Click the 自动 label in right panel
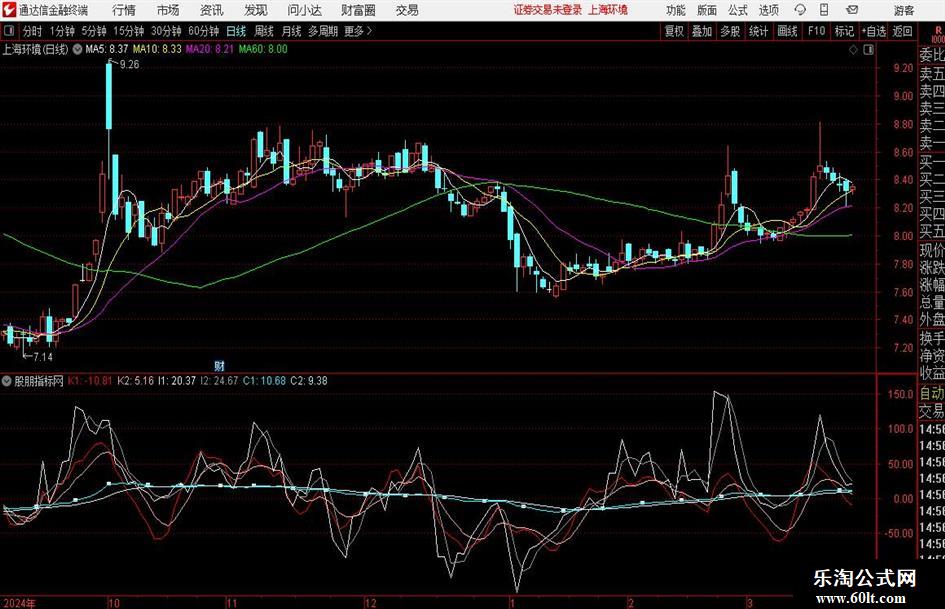Image resolution: width=945 pixels, height=609 pixels. [932, 393]
